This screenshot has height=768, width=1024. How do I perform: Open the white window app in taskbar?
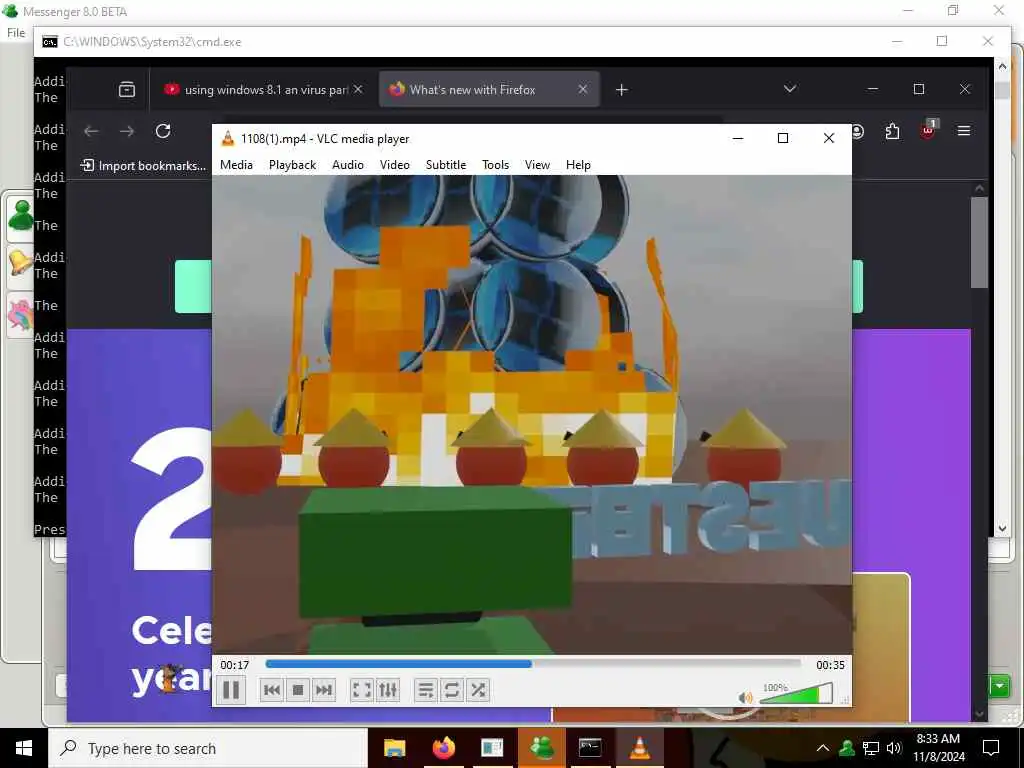click(x=492, y=748)
